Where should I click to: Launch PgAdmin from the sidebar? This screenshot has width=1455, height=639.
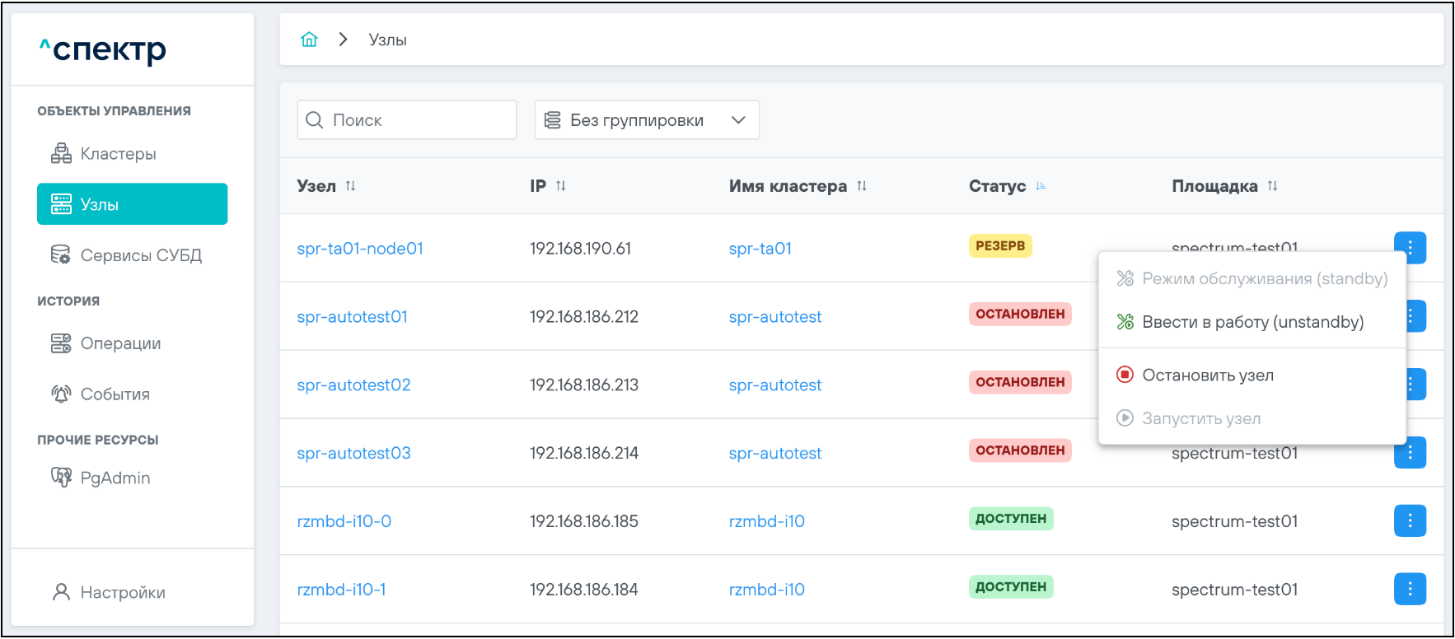(115, 478)
